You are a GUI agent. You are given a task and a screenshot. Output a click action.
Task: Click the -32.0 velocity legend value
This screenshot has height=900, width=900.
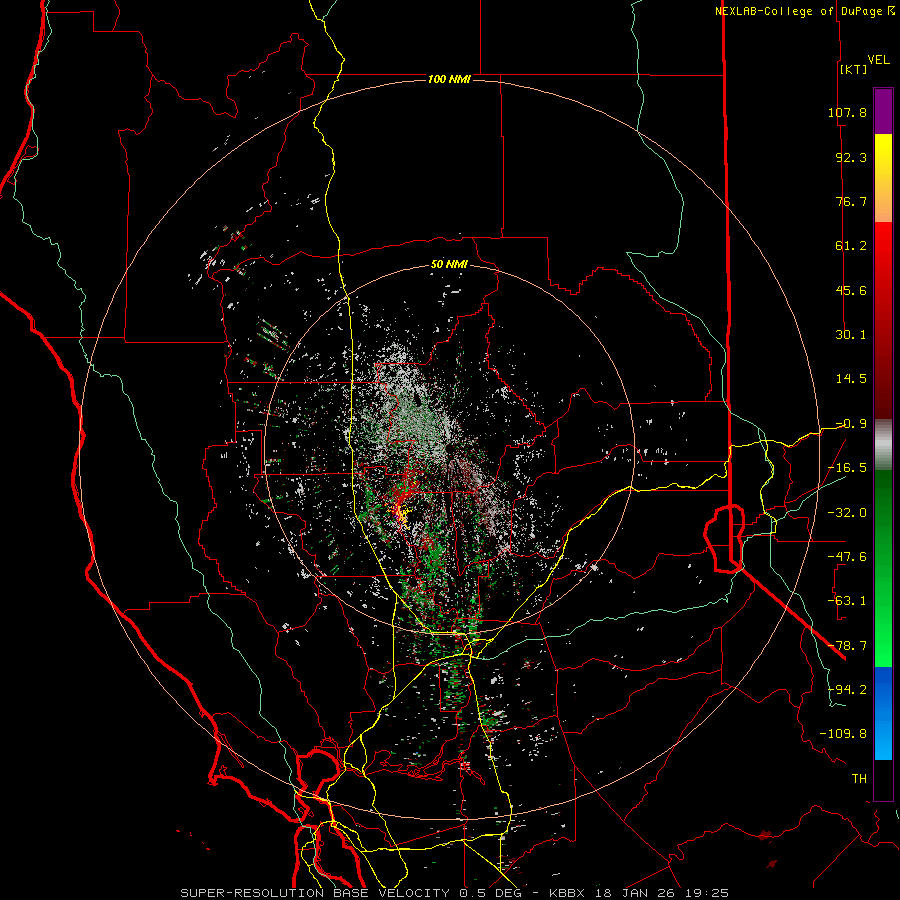pos(847,513)
